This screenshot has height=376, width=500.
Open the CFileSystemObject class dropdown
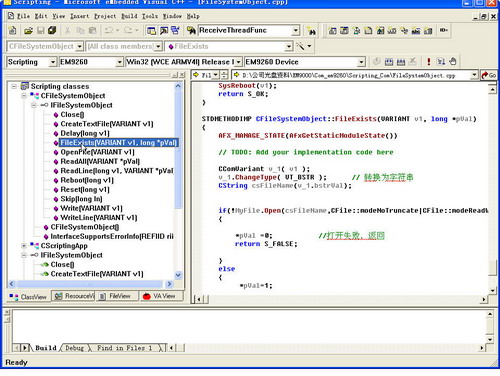[79, 46]
